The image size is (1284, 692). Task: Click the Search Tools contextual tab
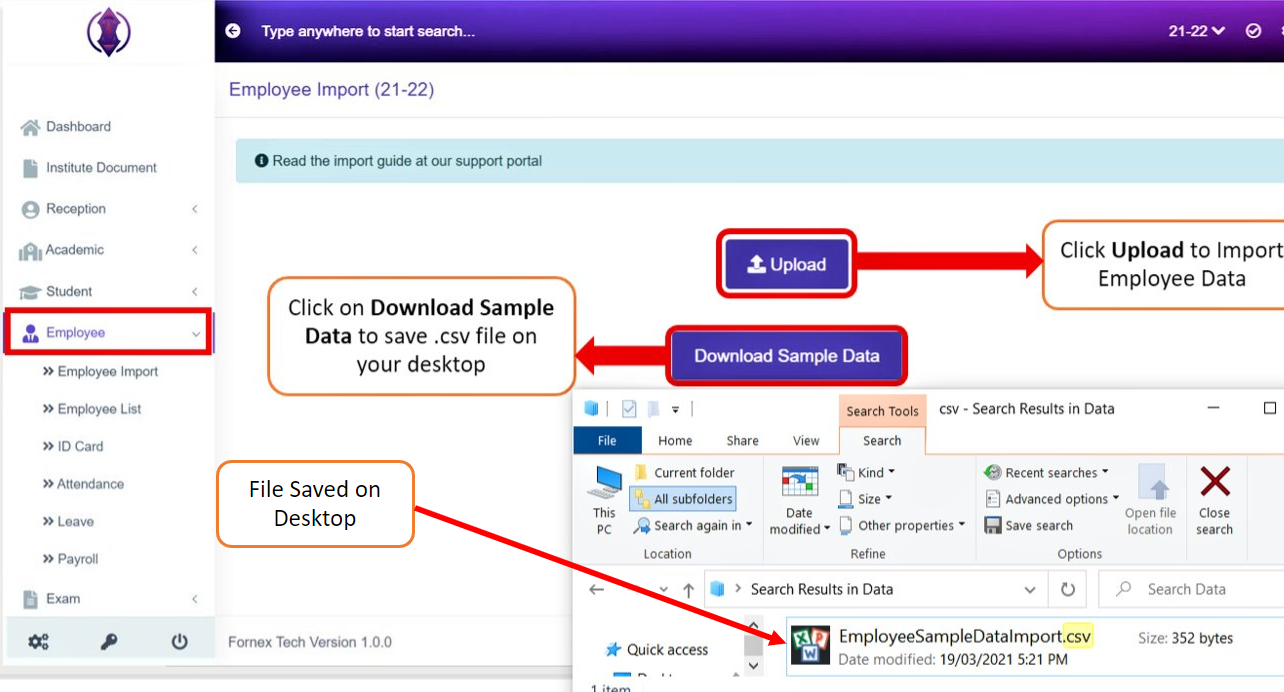click(x=882, y=411)
